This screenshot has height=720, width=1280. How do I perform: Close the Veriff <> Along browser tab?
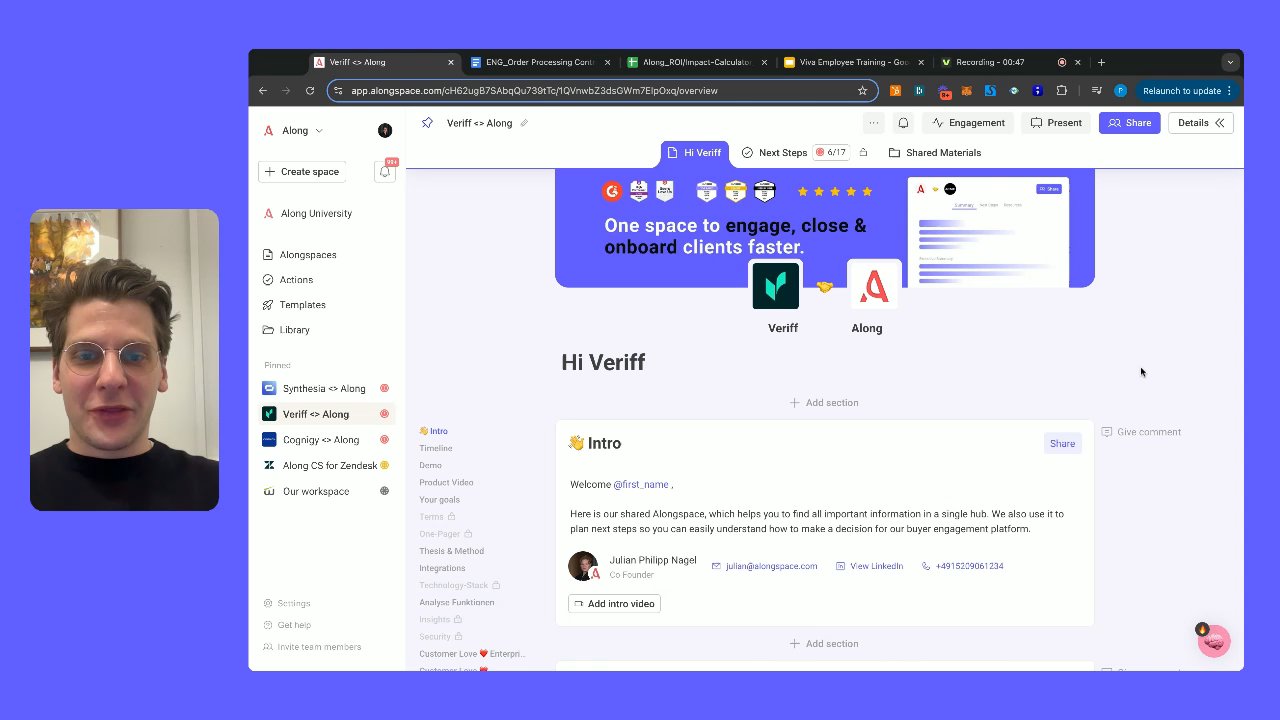tap(450, 62)
